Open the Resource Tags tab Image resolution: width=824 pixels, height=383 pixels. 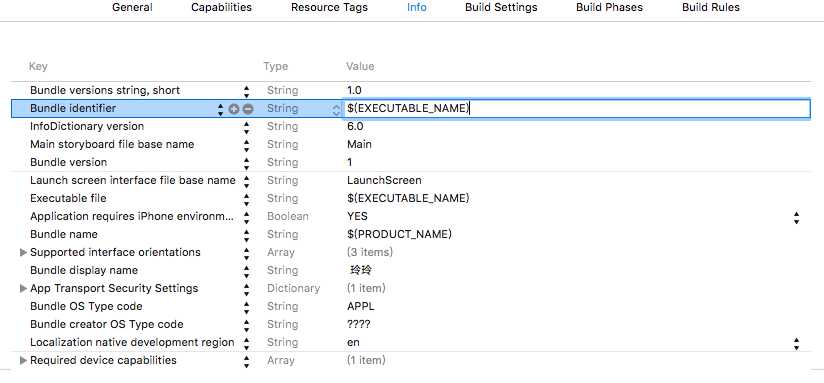click(x=329, y=7)
